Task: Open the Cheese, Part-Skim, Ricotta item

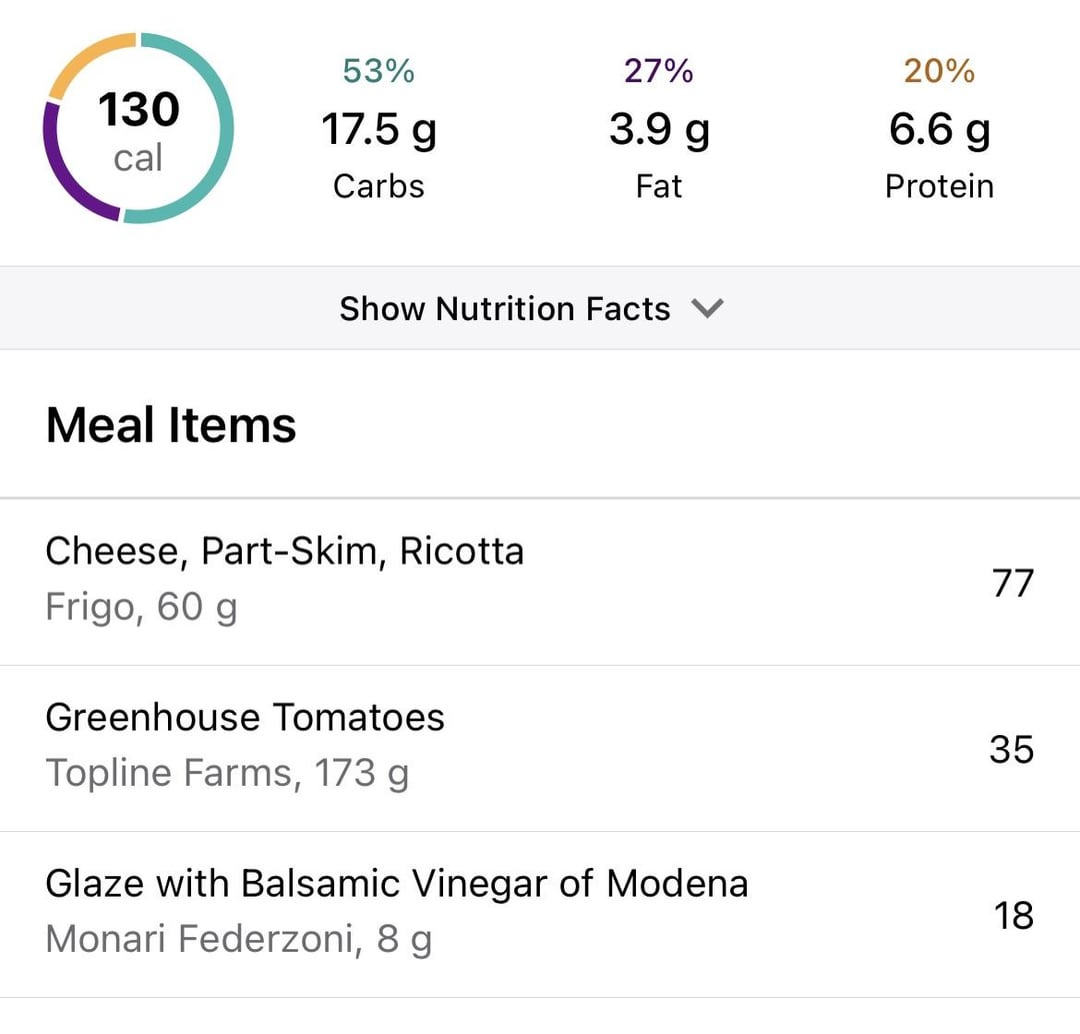Action: [540, 582]
